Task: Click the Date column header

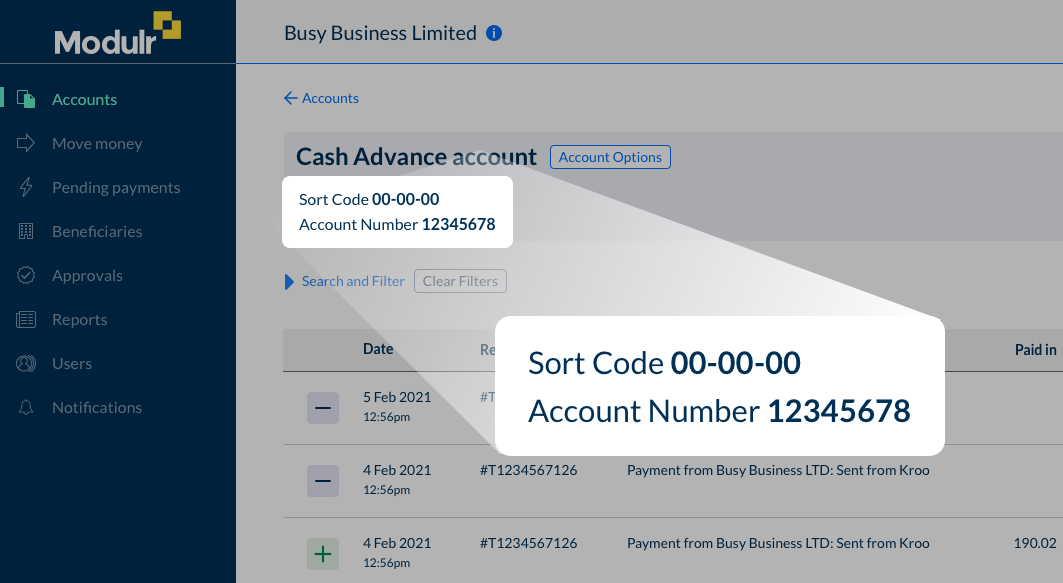Action: 378,348
